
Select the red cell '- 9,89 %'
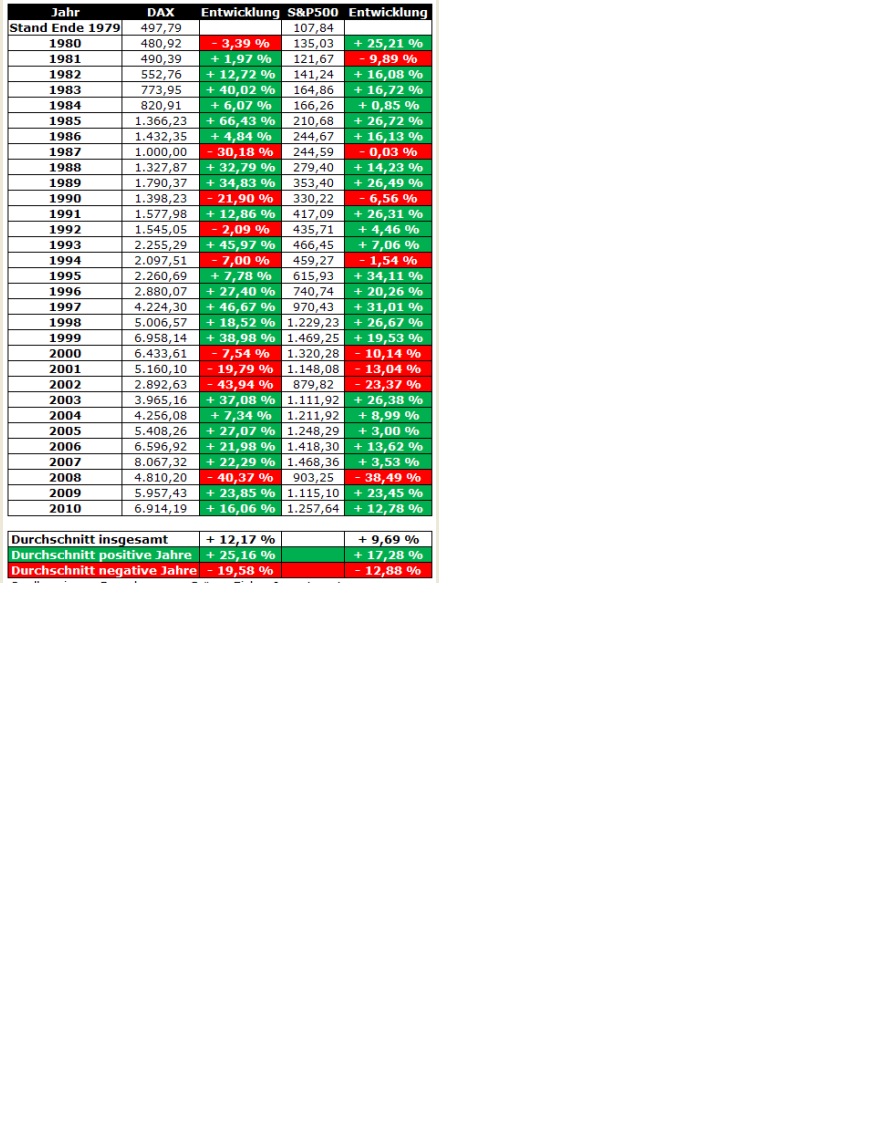(388, 59)
